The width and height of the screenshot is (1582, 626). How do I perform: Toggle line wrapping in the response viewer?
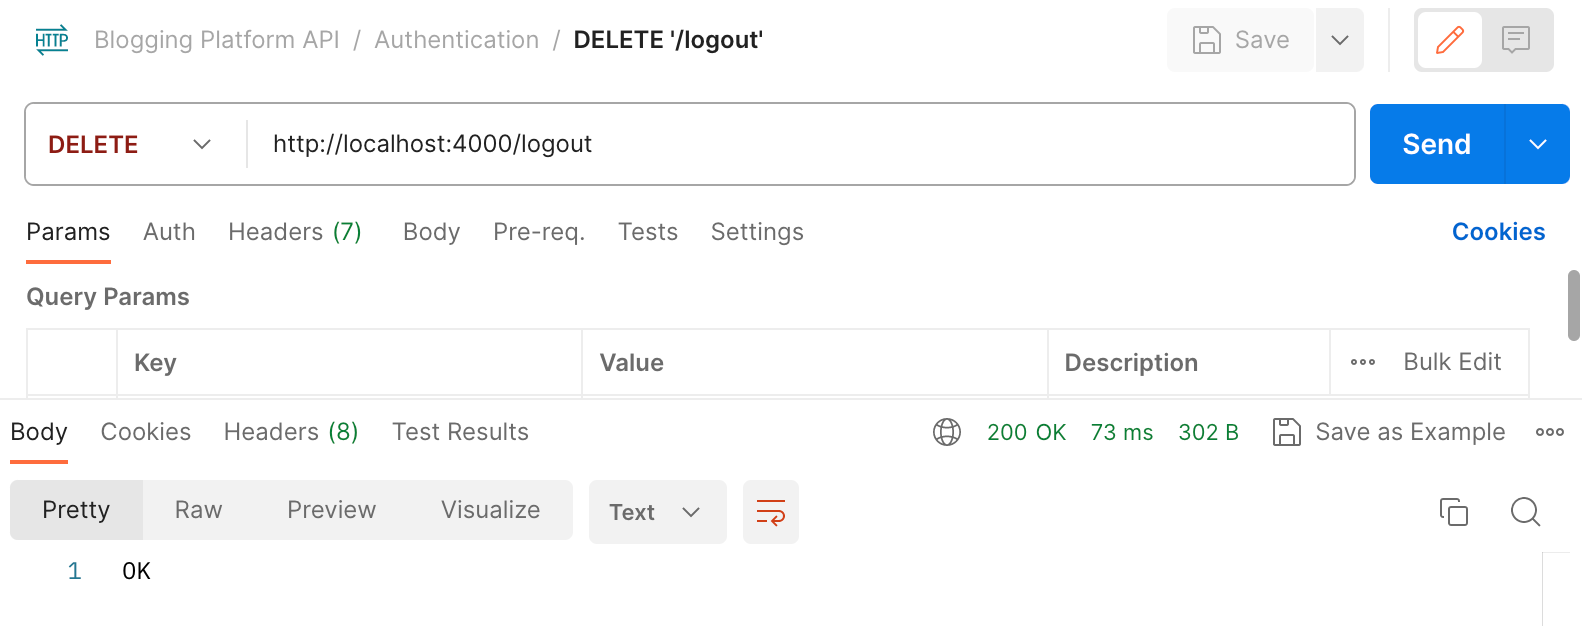tap(770, 512)
